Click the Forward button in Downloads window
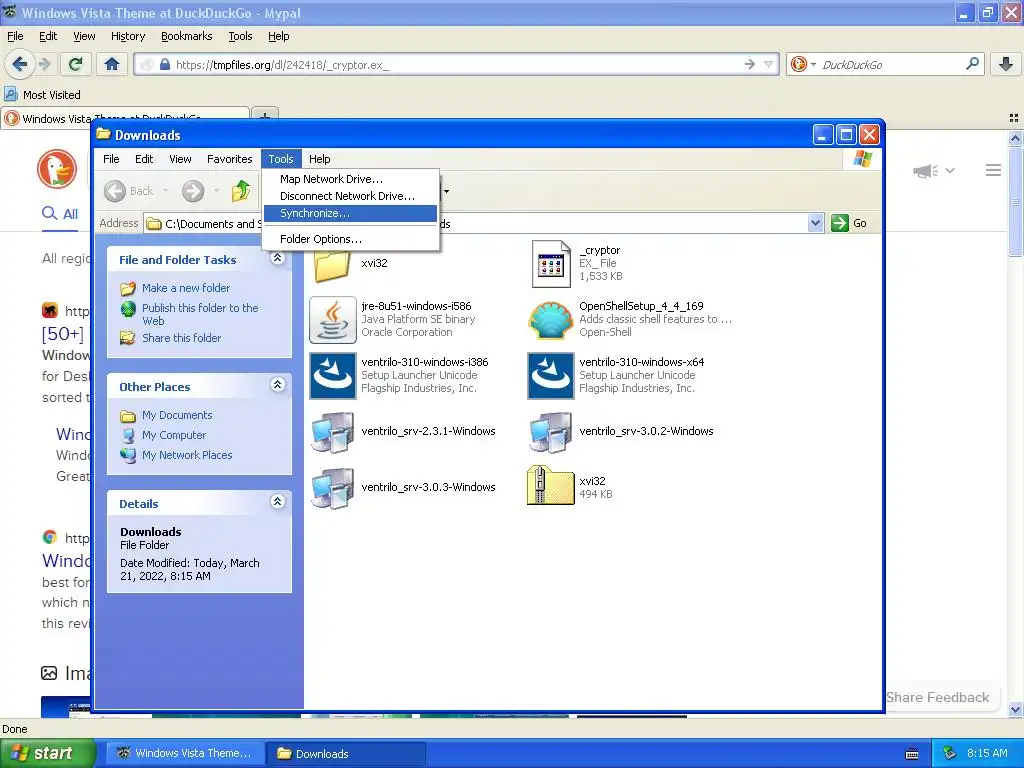Image resolution: width=1024 pixels, height=768 pixels. [193, 191]
